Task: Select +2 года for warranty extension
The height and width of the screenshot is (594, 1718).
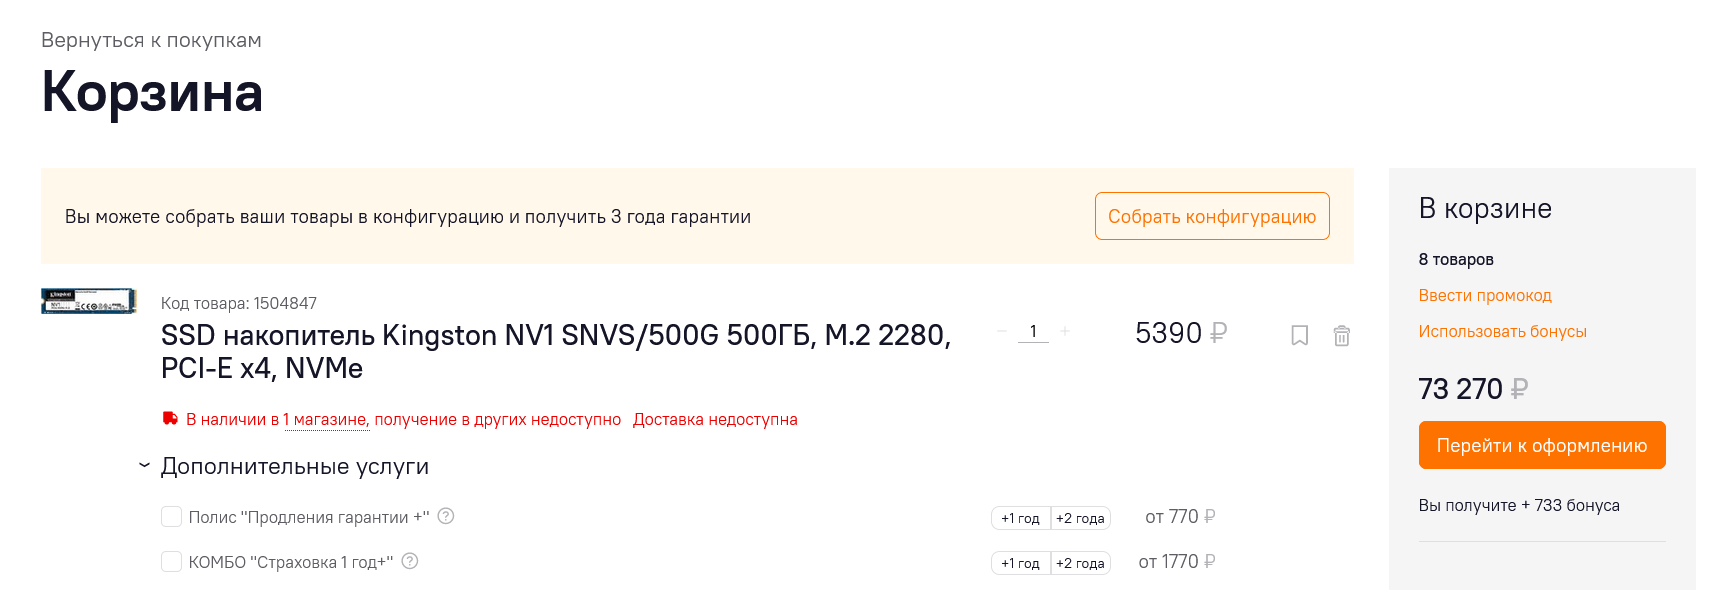Action: pyautogui.click(x=1080, y=518)
